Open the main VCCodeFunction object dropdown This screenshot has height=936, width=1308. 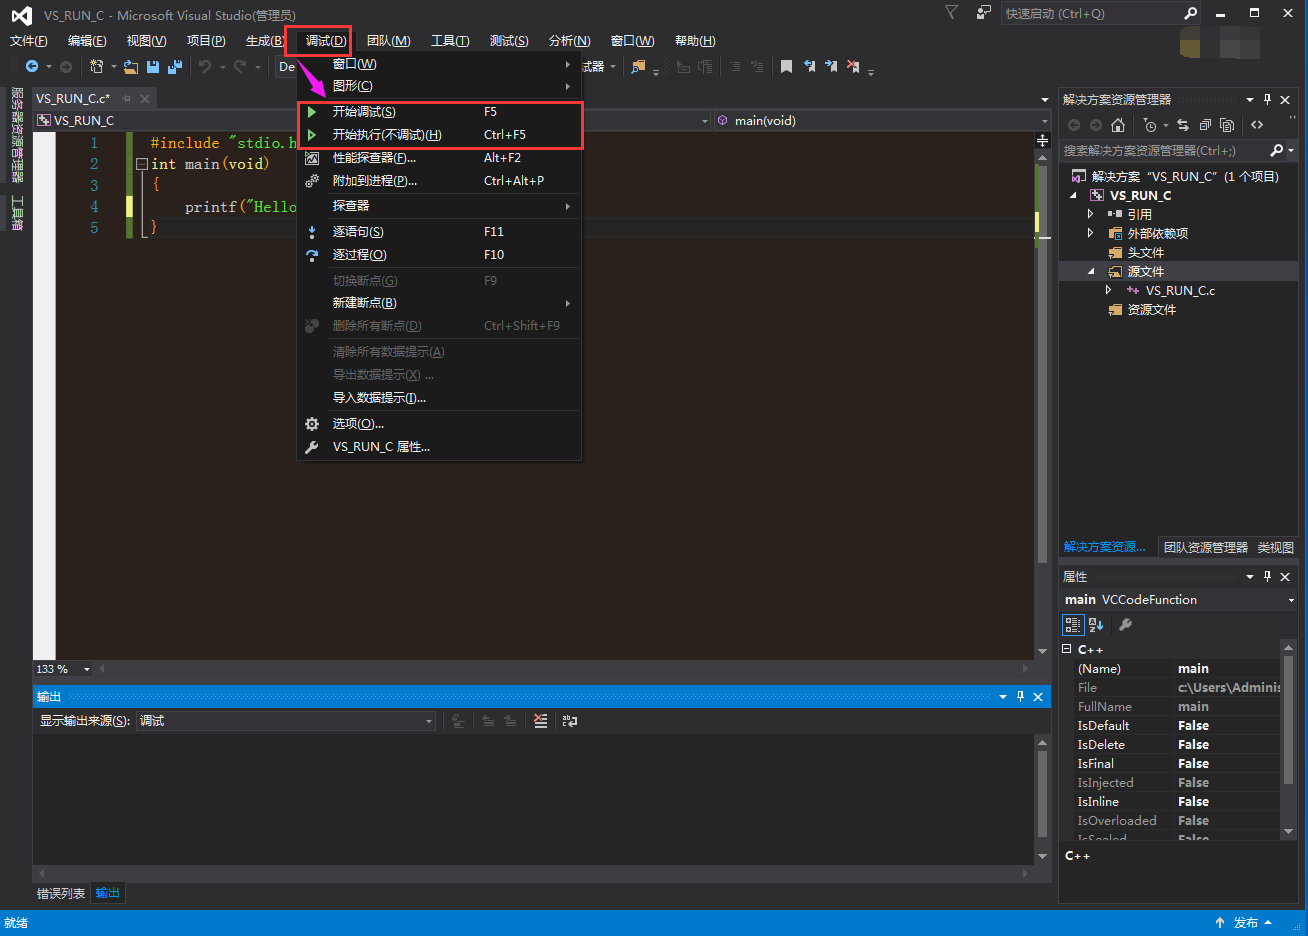pos(1290,600)
